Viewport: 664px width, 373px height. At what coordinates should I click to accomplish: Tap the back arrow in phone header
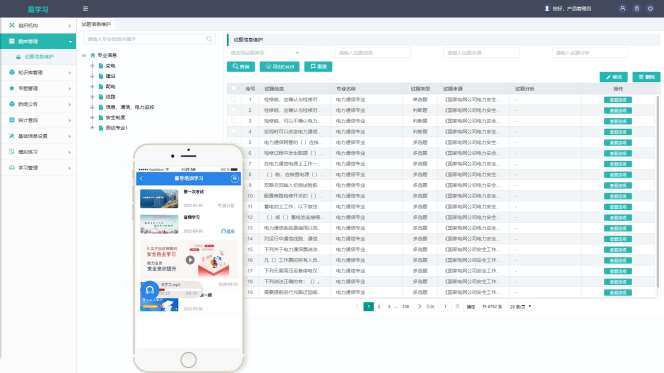[141, 179]
